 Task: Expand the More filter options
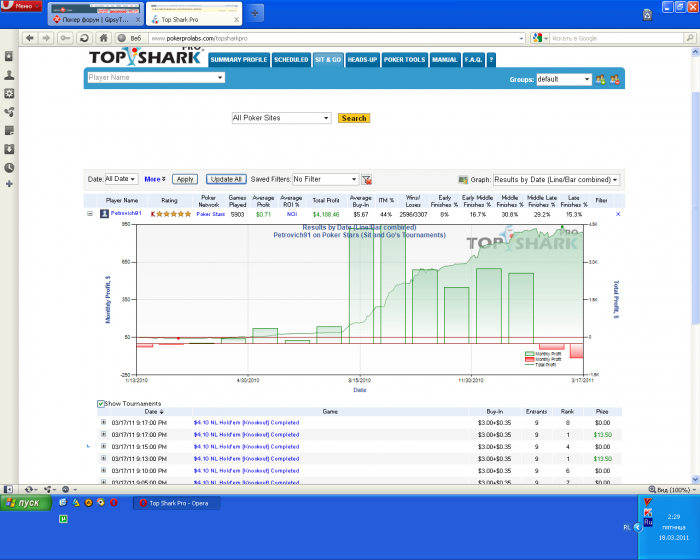click(154, 179)
